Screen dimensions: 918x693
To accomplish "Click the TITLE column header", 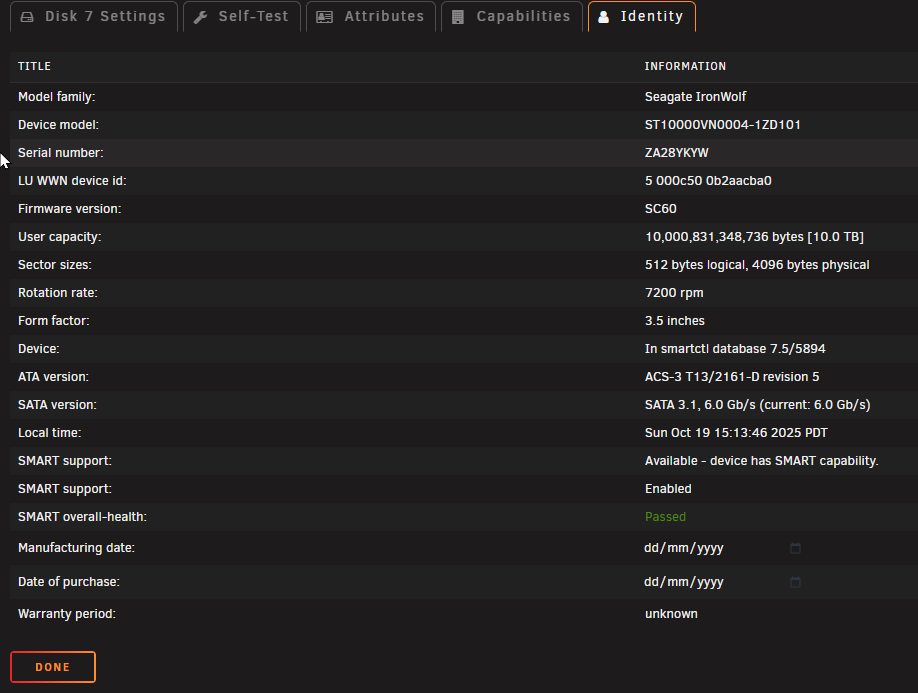I will coord(35,66).
